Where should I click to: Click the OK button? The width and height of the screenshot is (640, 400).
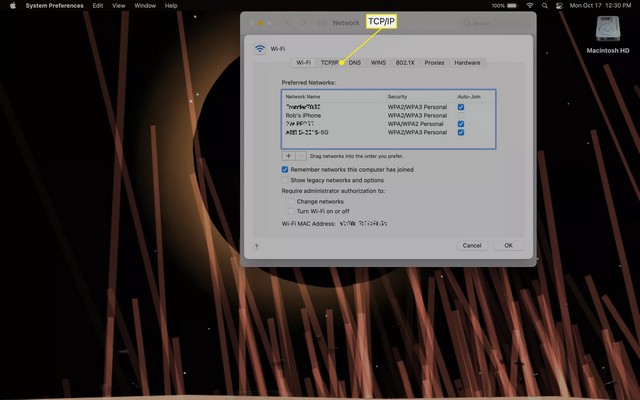[x=508, y=245]
